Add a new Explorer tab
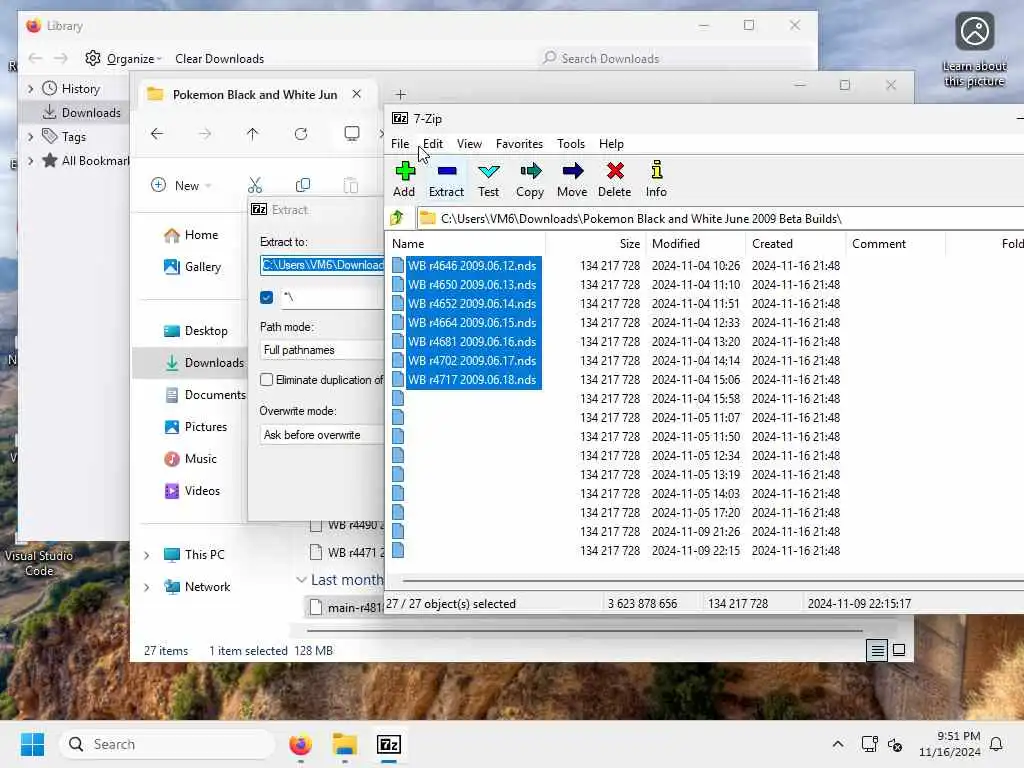Screen dimensions: 1024x768 [400, 95]
